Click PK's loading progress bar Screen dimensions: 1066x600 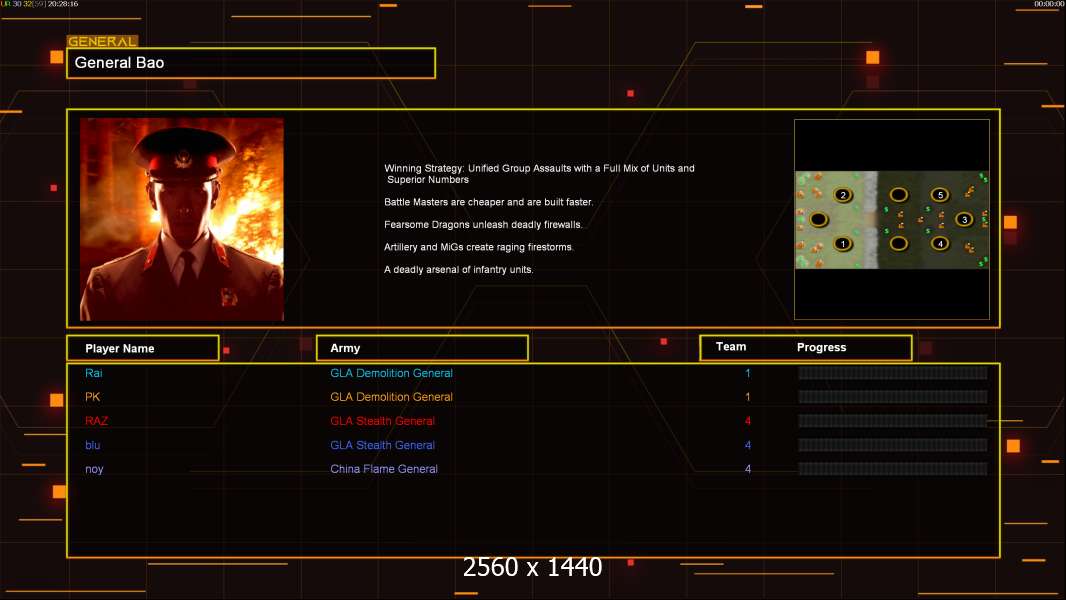(x=893, y=397)
